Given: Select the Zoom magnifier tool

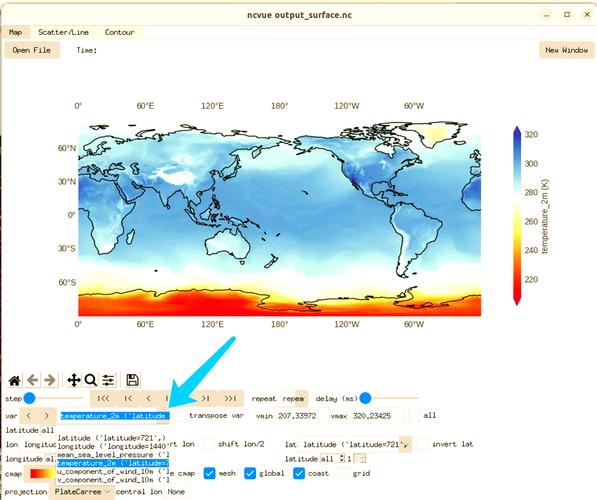Looking at the screenshot, I should (91, 380).
